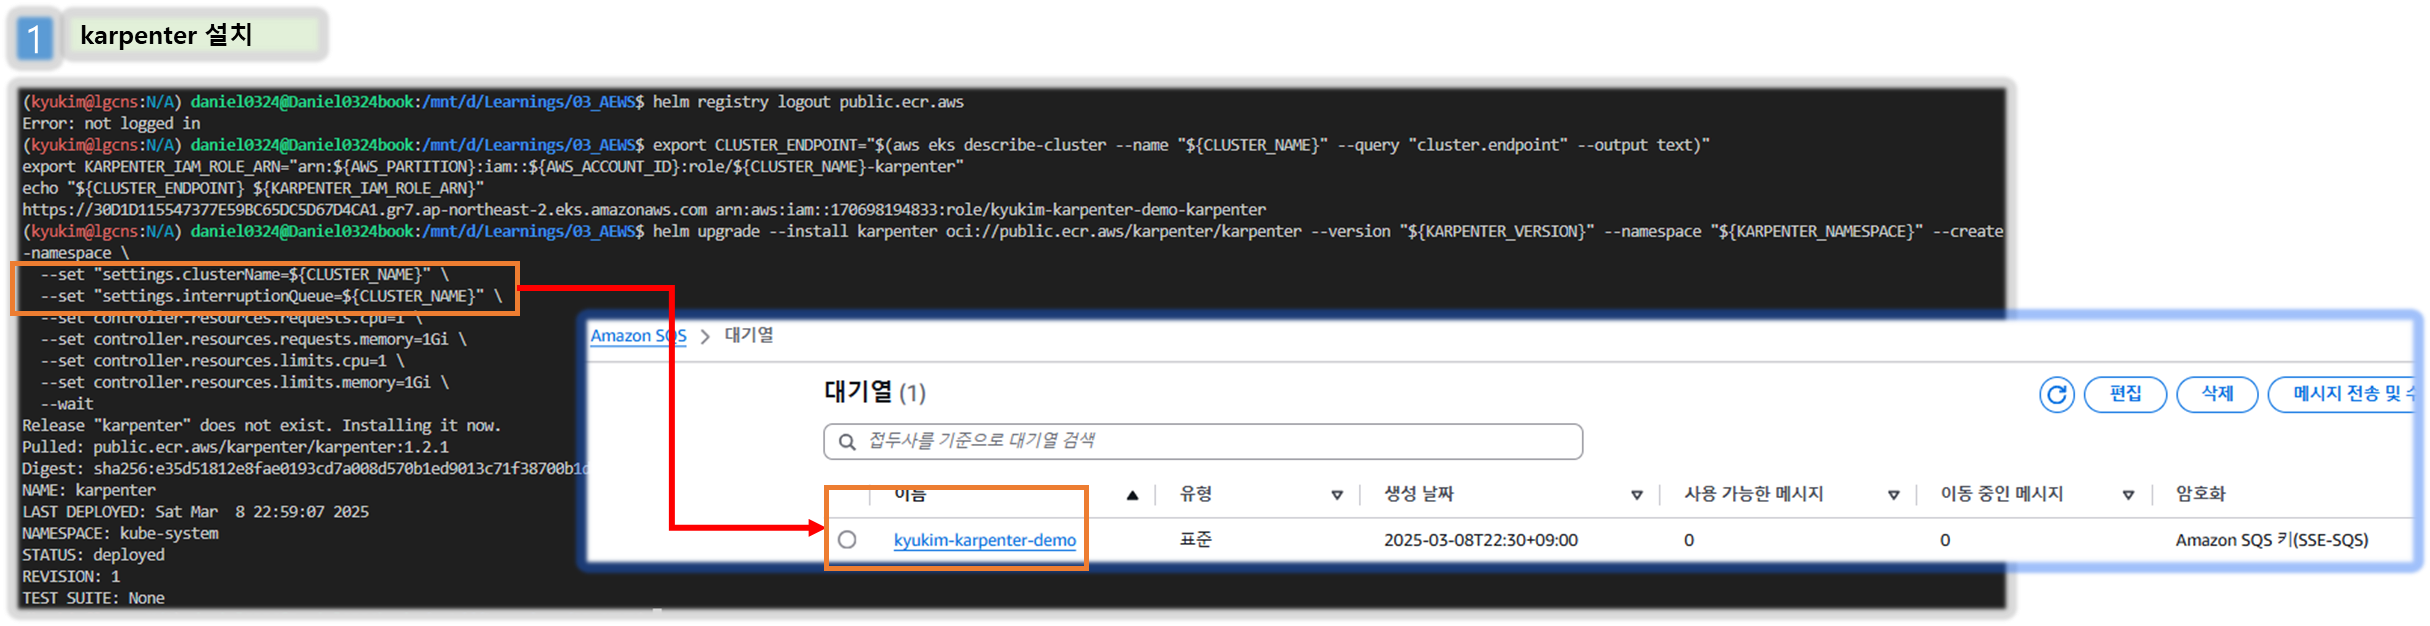Click the cluster endpoint URL output line
The width and height of the screenshot is (2430, 626).
[x=644, y=210]
